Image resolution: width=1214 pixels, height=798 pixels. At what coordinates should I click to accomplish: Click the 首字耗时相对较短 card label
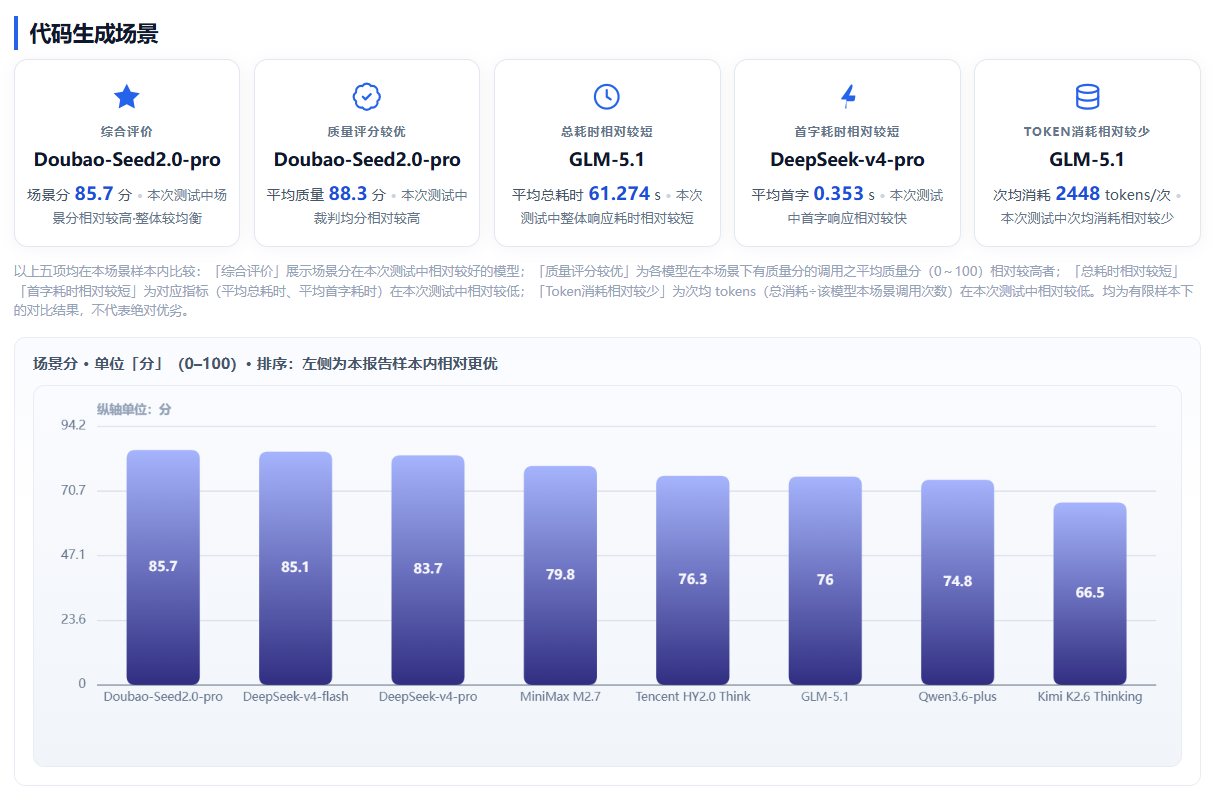pos(847,132)
